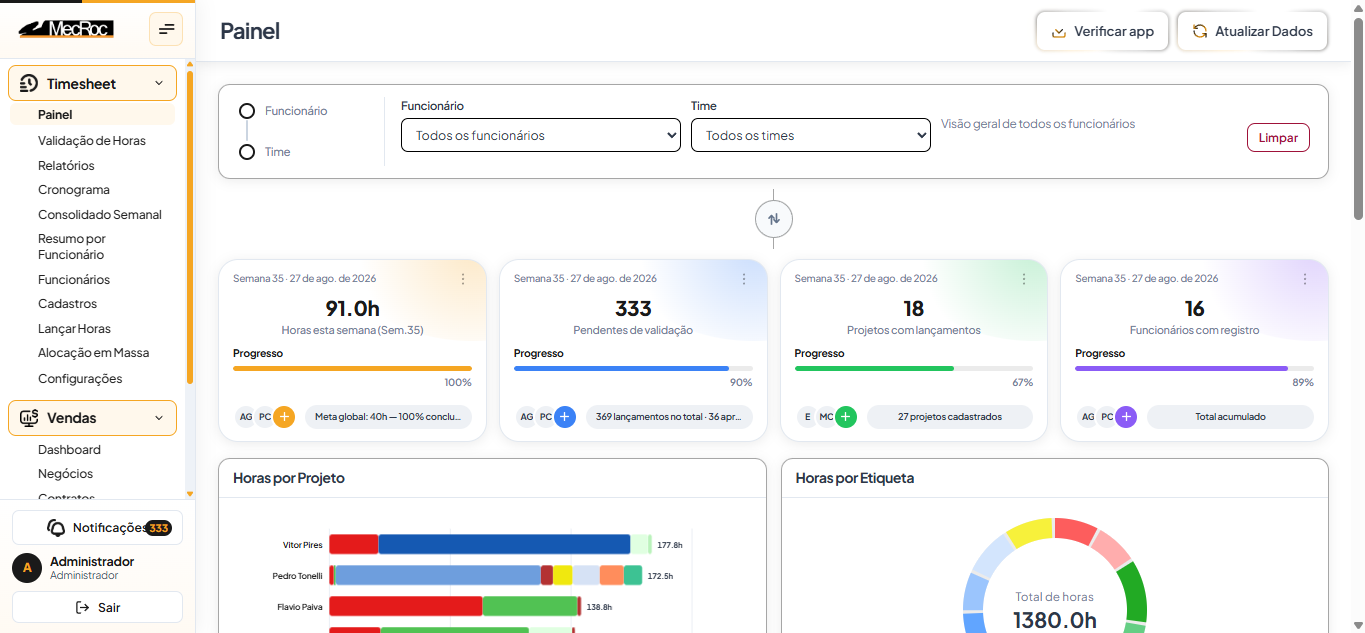Click the orange 100% progress bar
Viewport: 1365px width, 633px height.
[352, 369]
